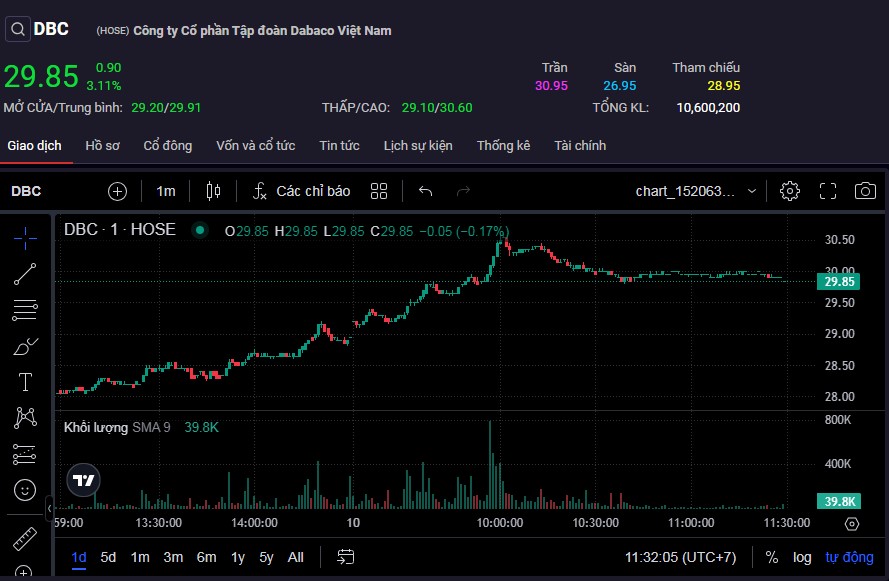Enter fullscreen chart mode

click(828, 191)
